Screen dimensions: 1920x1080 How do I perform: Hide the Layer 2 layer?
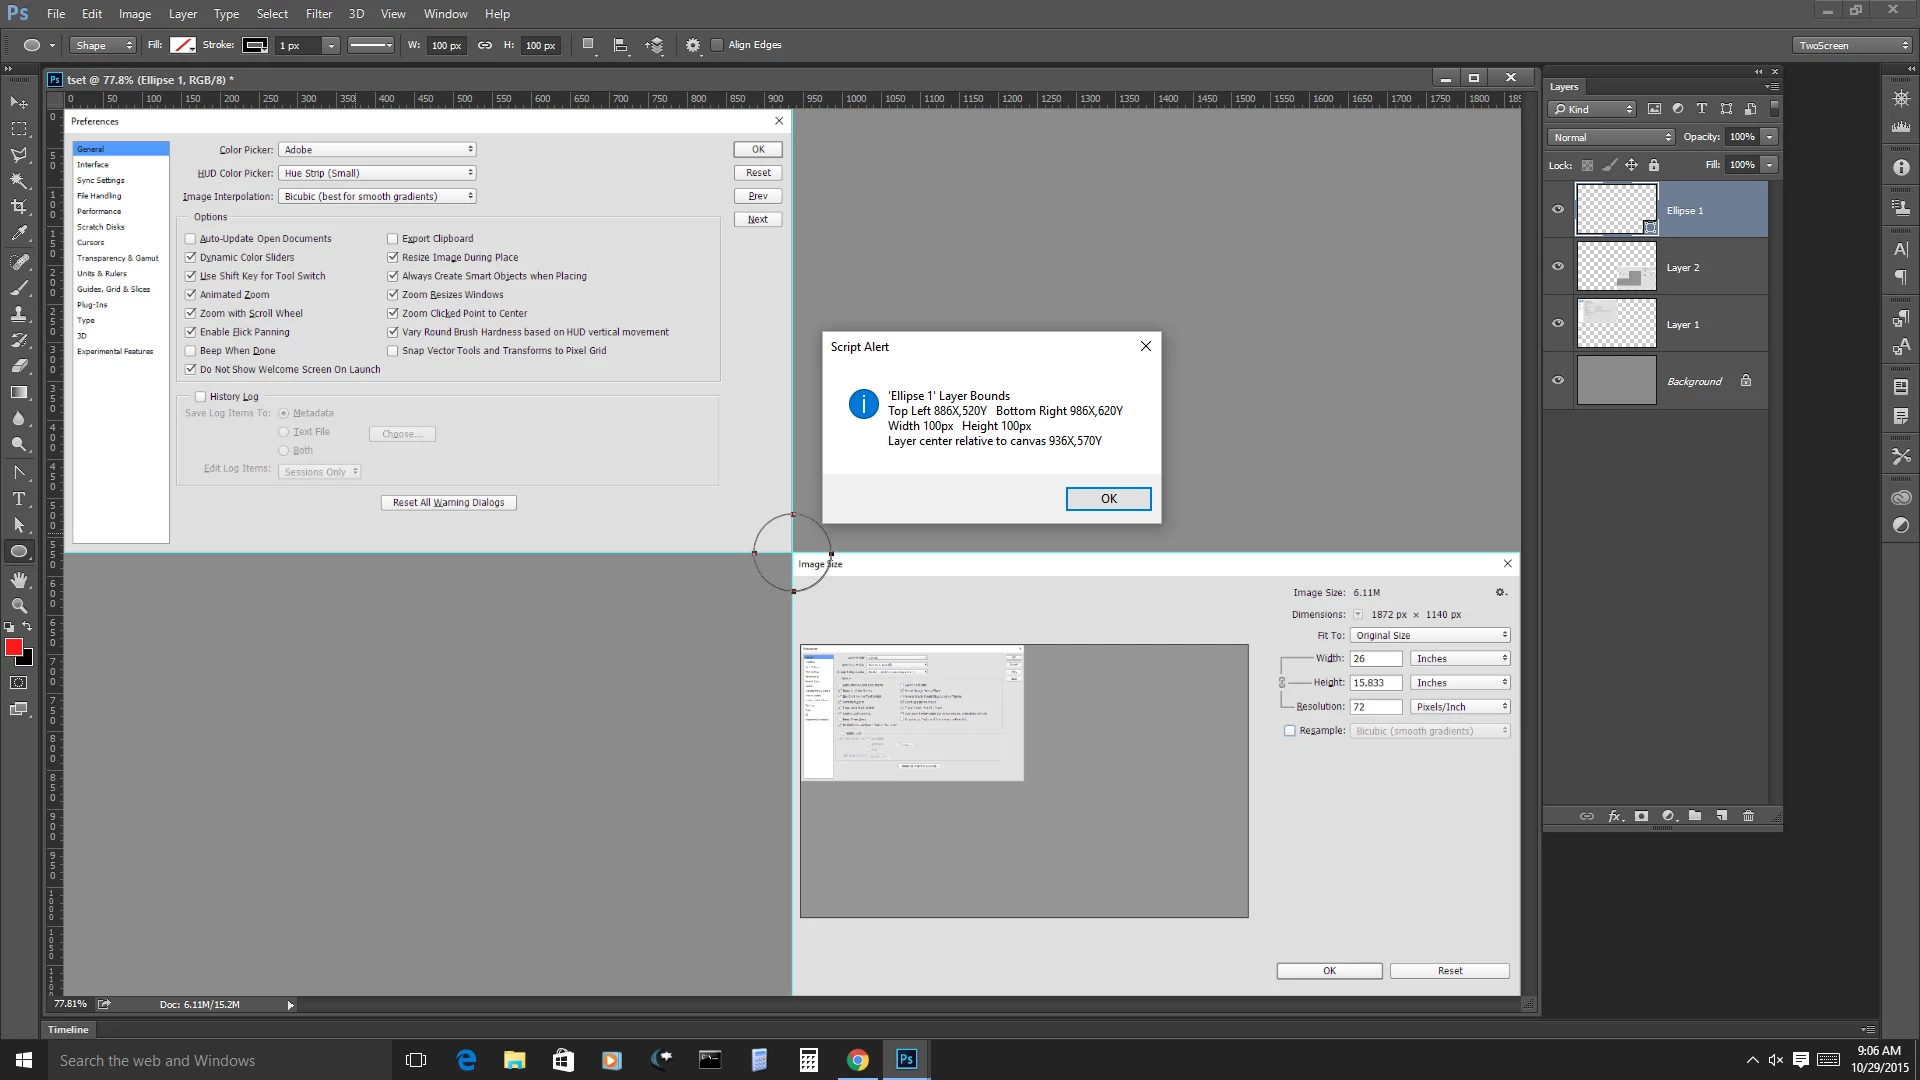1558,267
